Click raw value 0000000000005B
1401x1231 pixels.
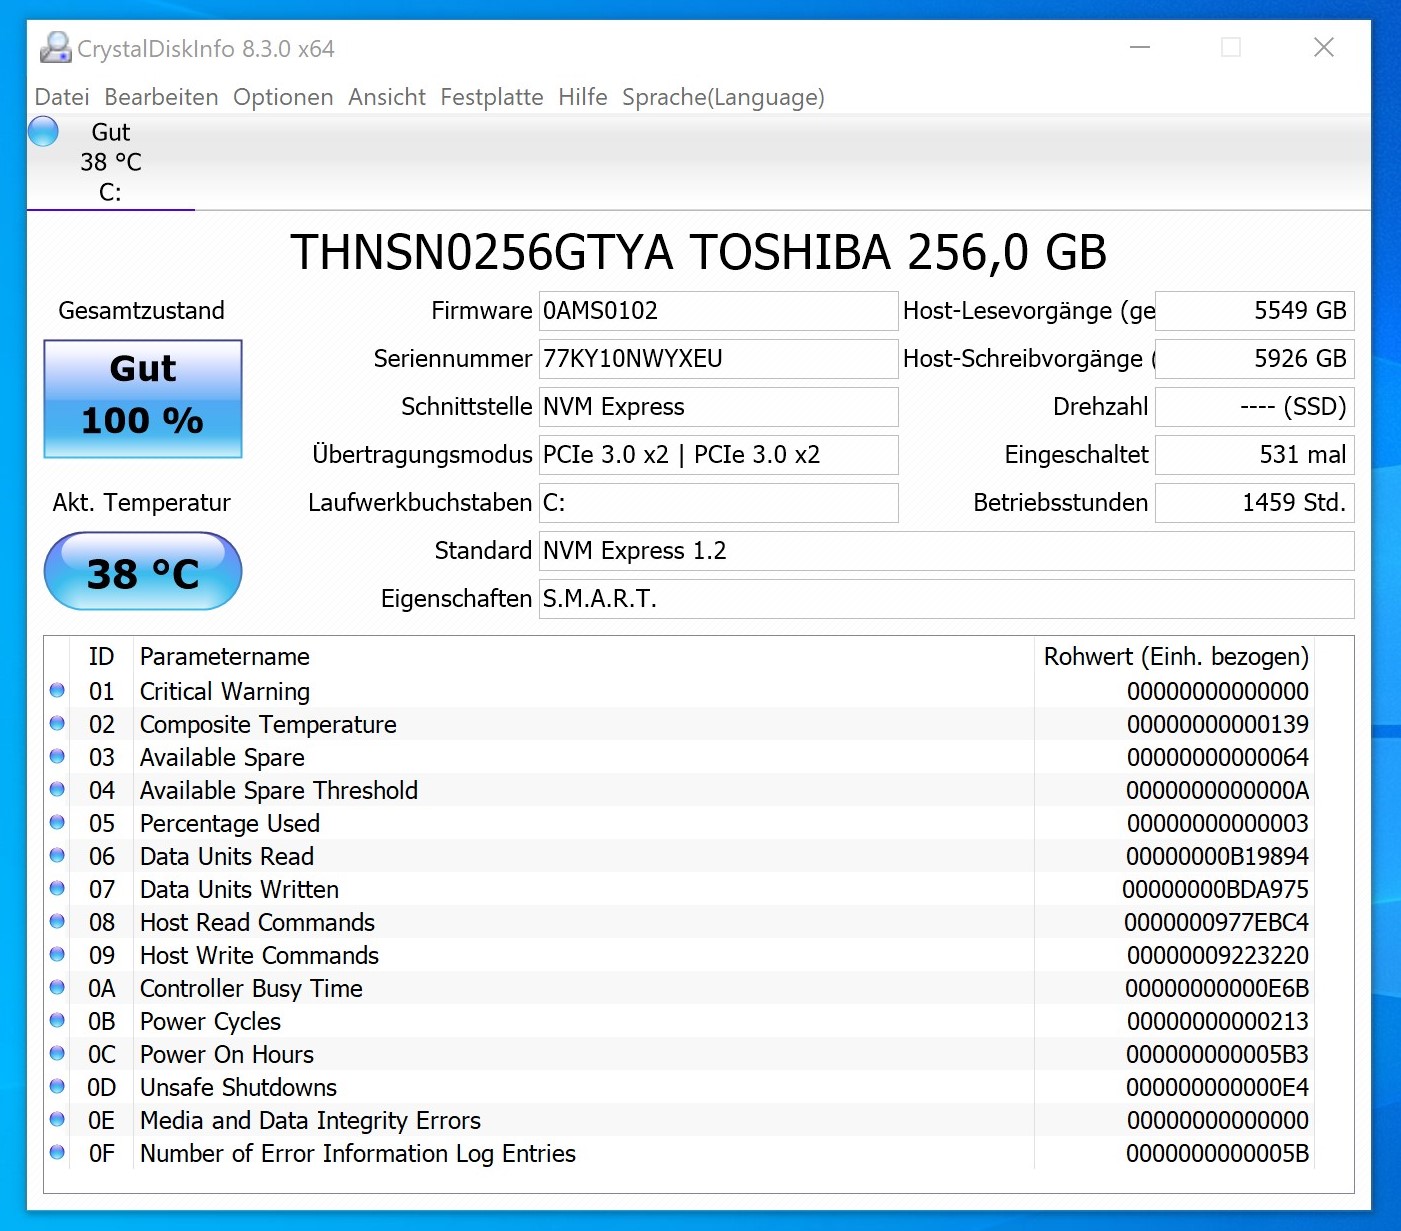tap(1217, 1153)
